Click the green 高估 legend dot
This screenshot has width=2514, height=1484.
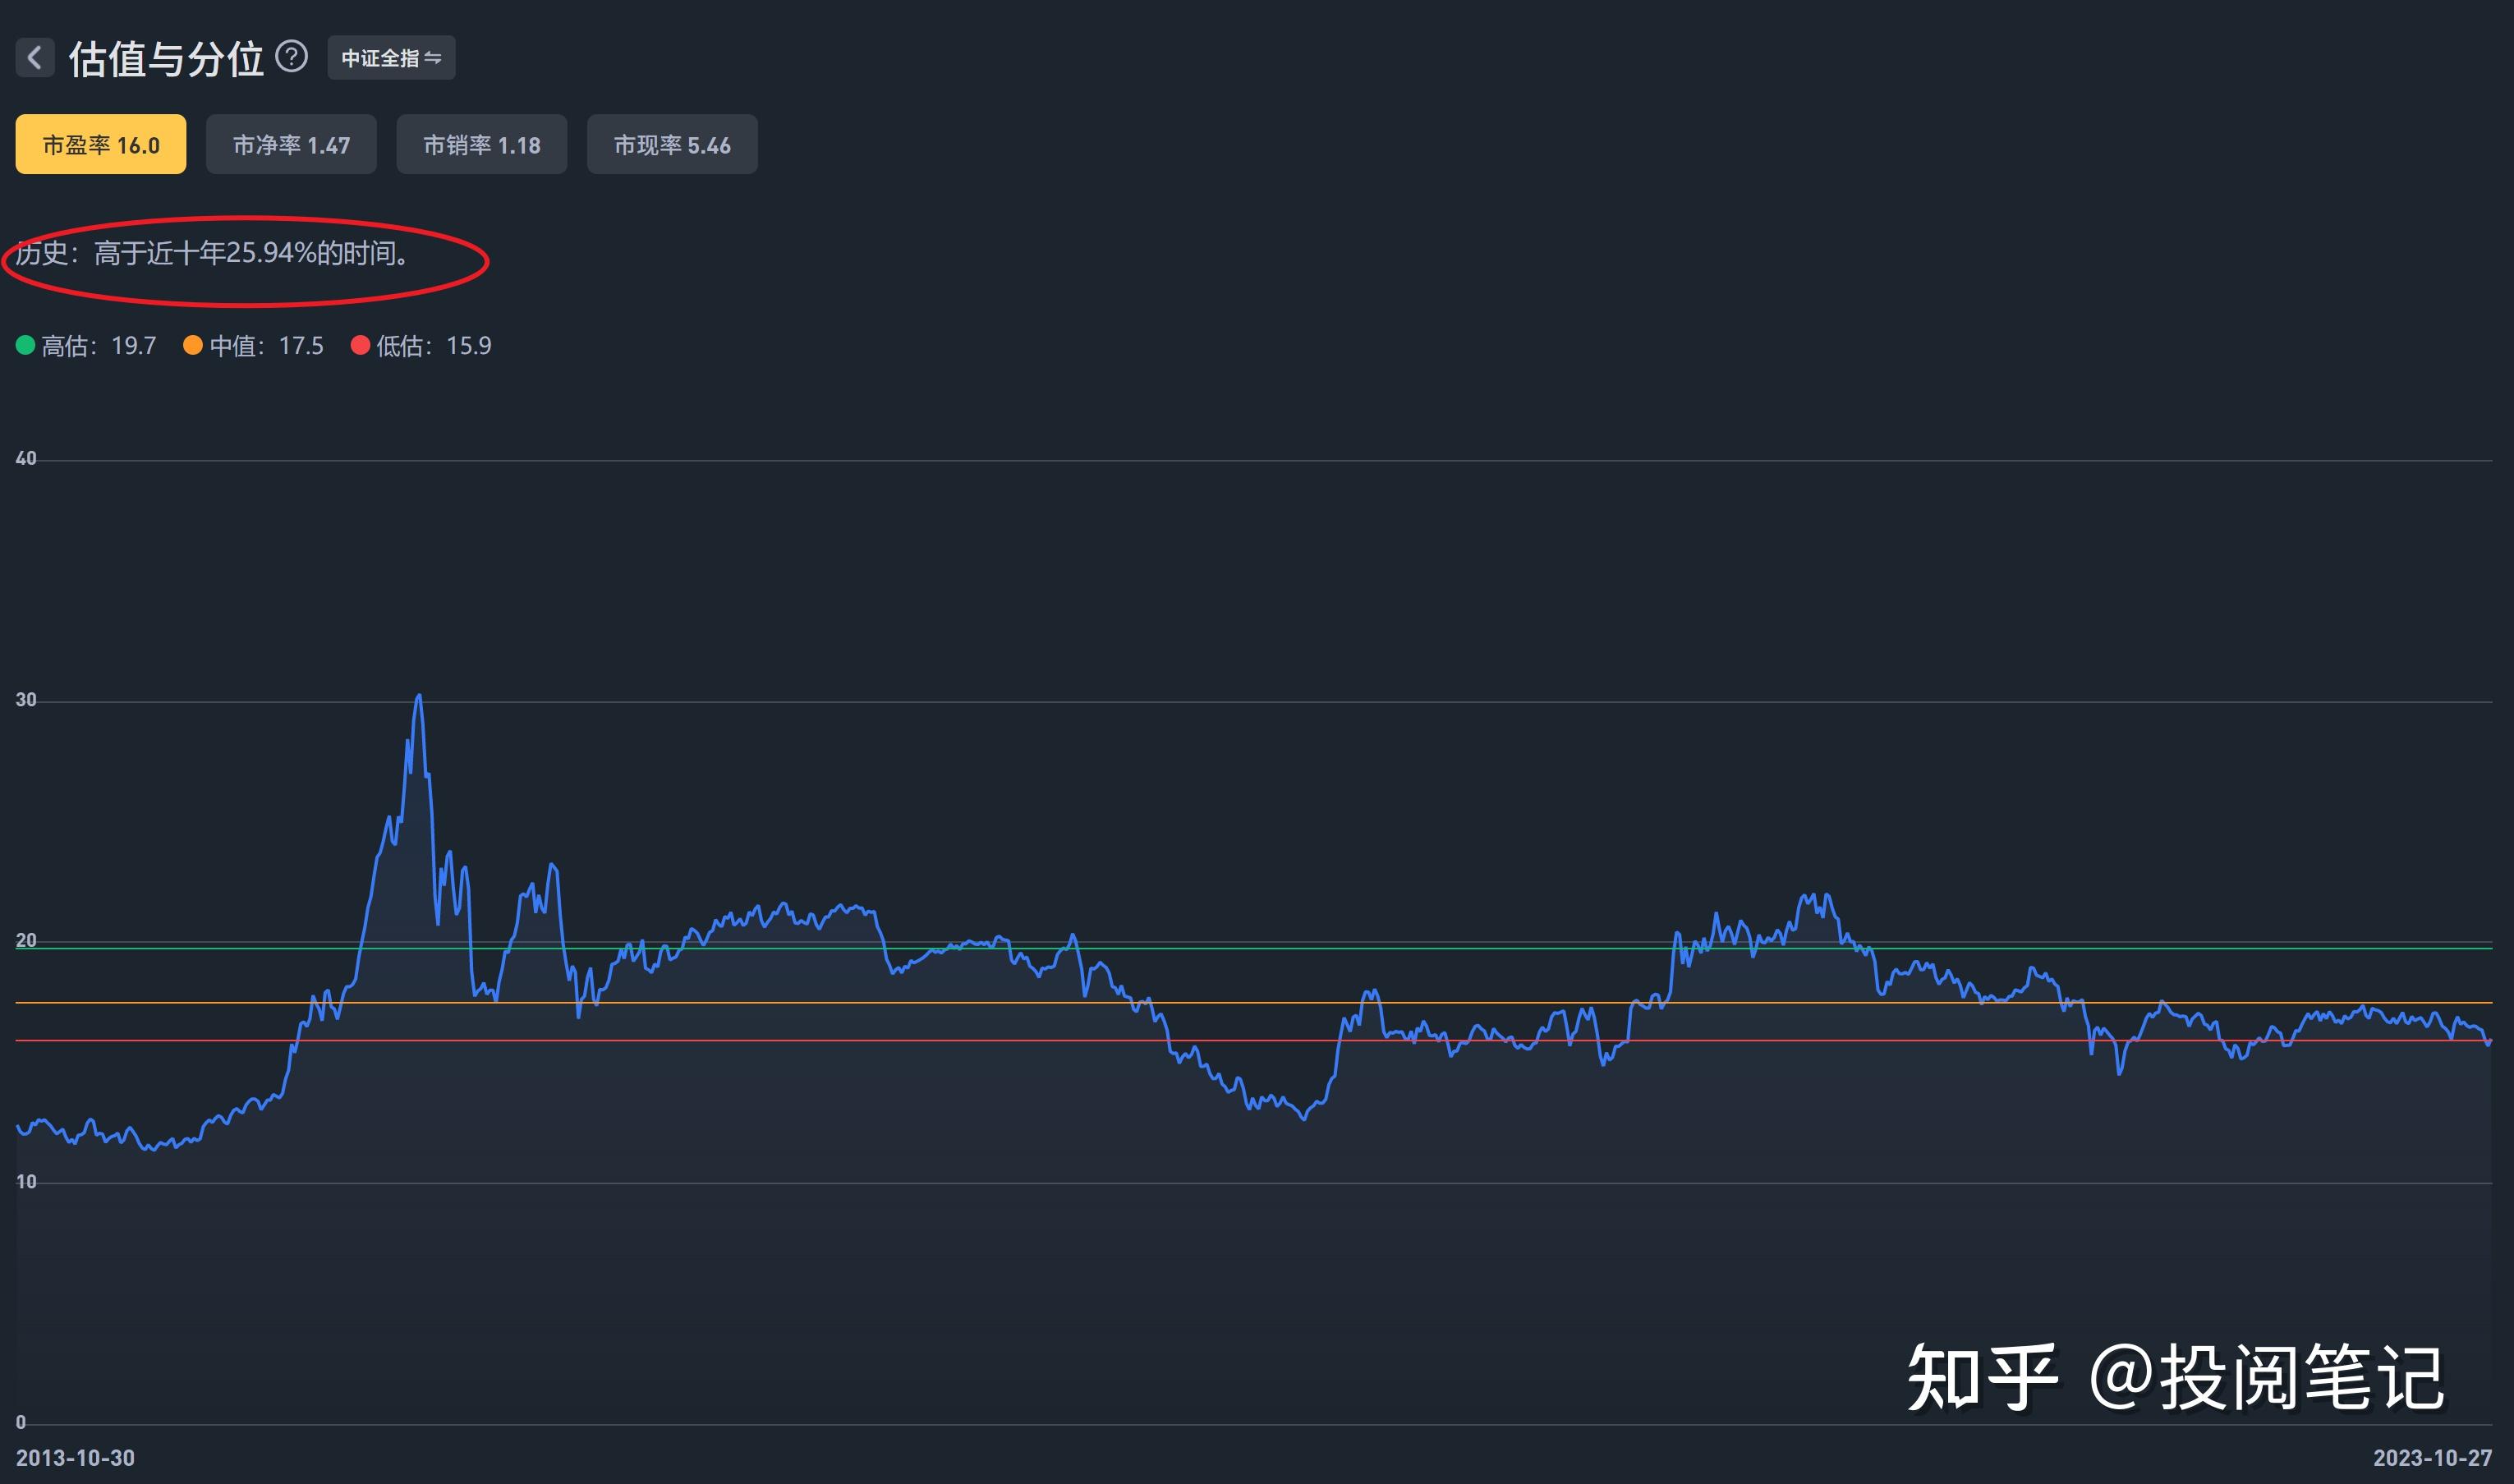tap(26, 346)
